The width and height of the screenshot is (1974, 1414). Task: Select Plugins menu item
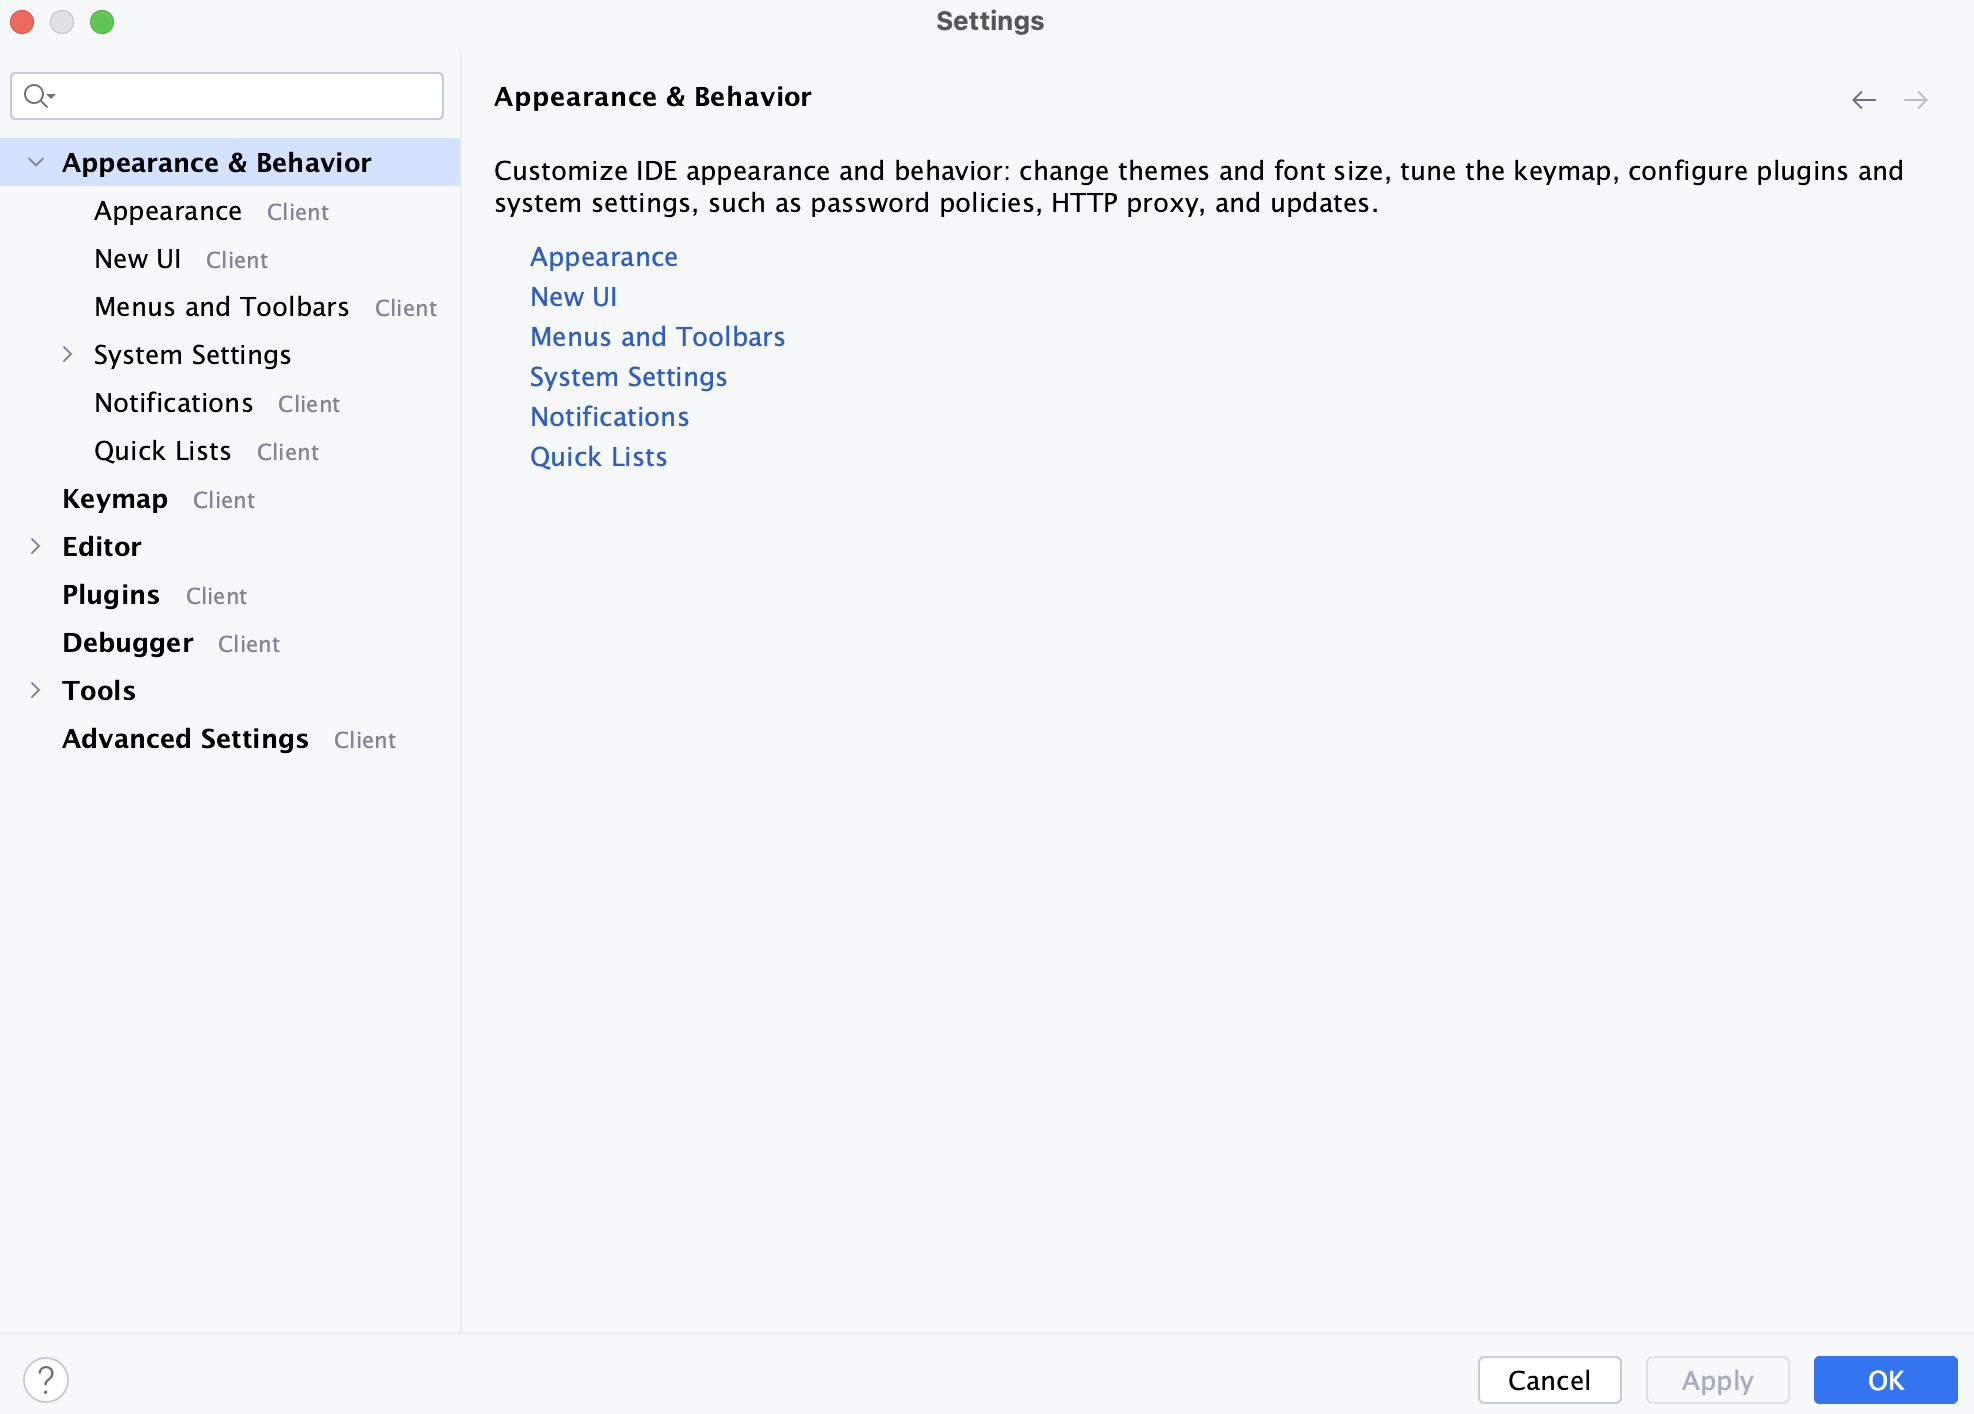click(x=110, y=594)
